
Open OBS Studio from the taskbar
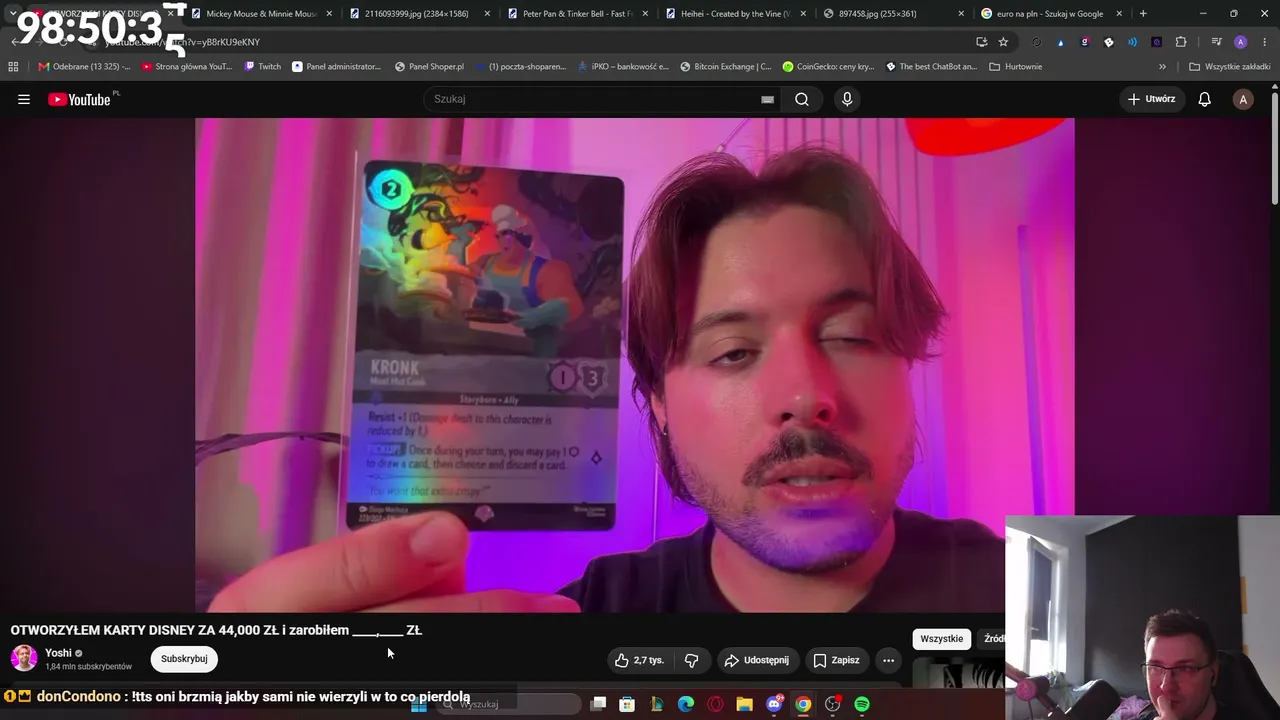coord(832,704)
